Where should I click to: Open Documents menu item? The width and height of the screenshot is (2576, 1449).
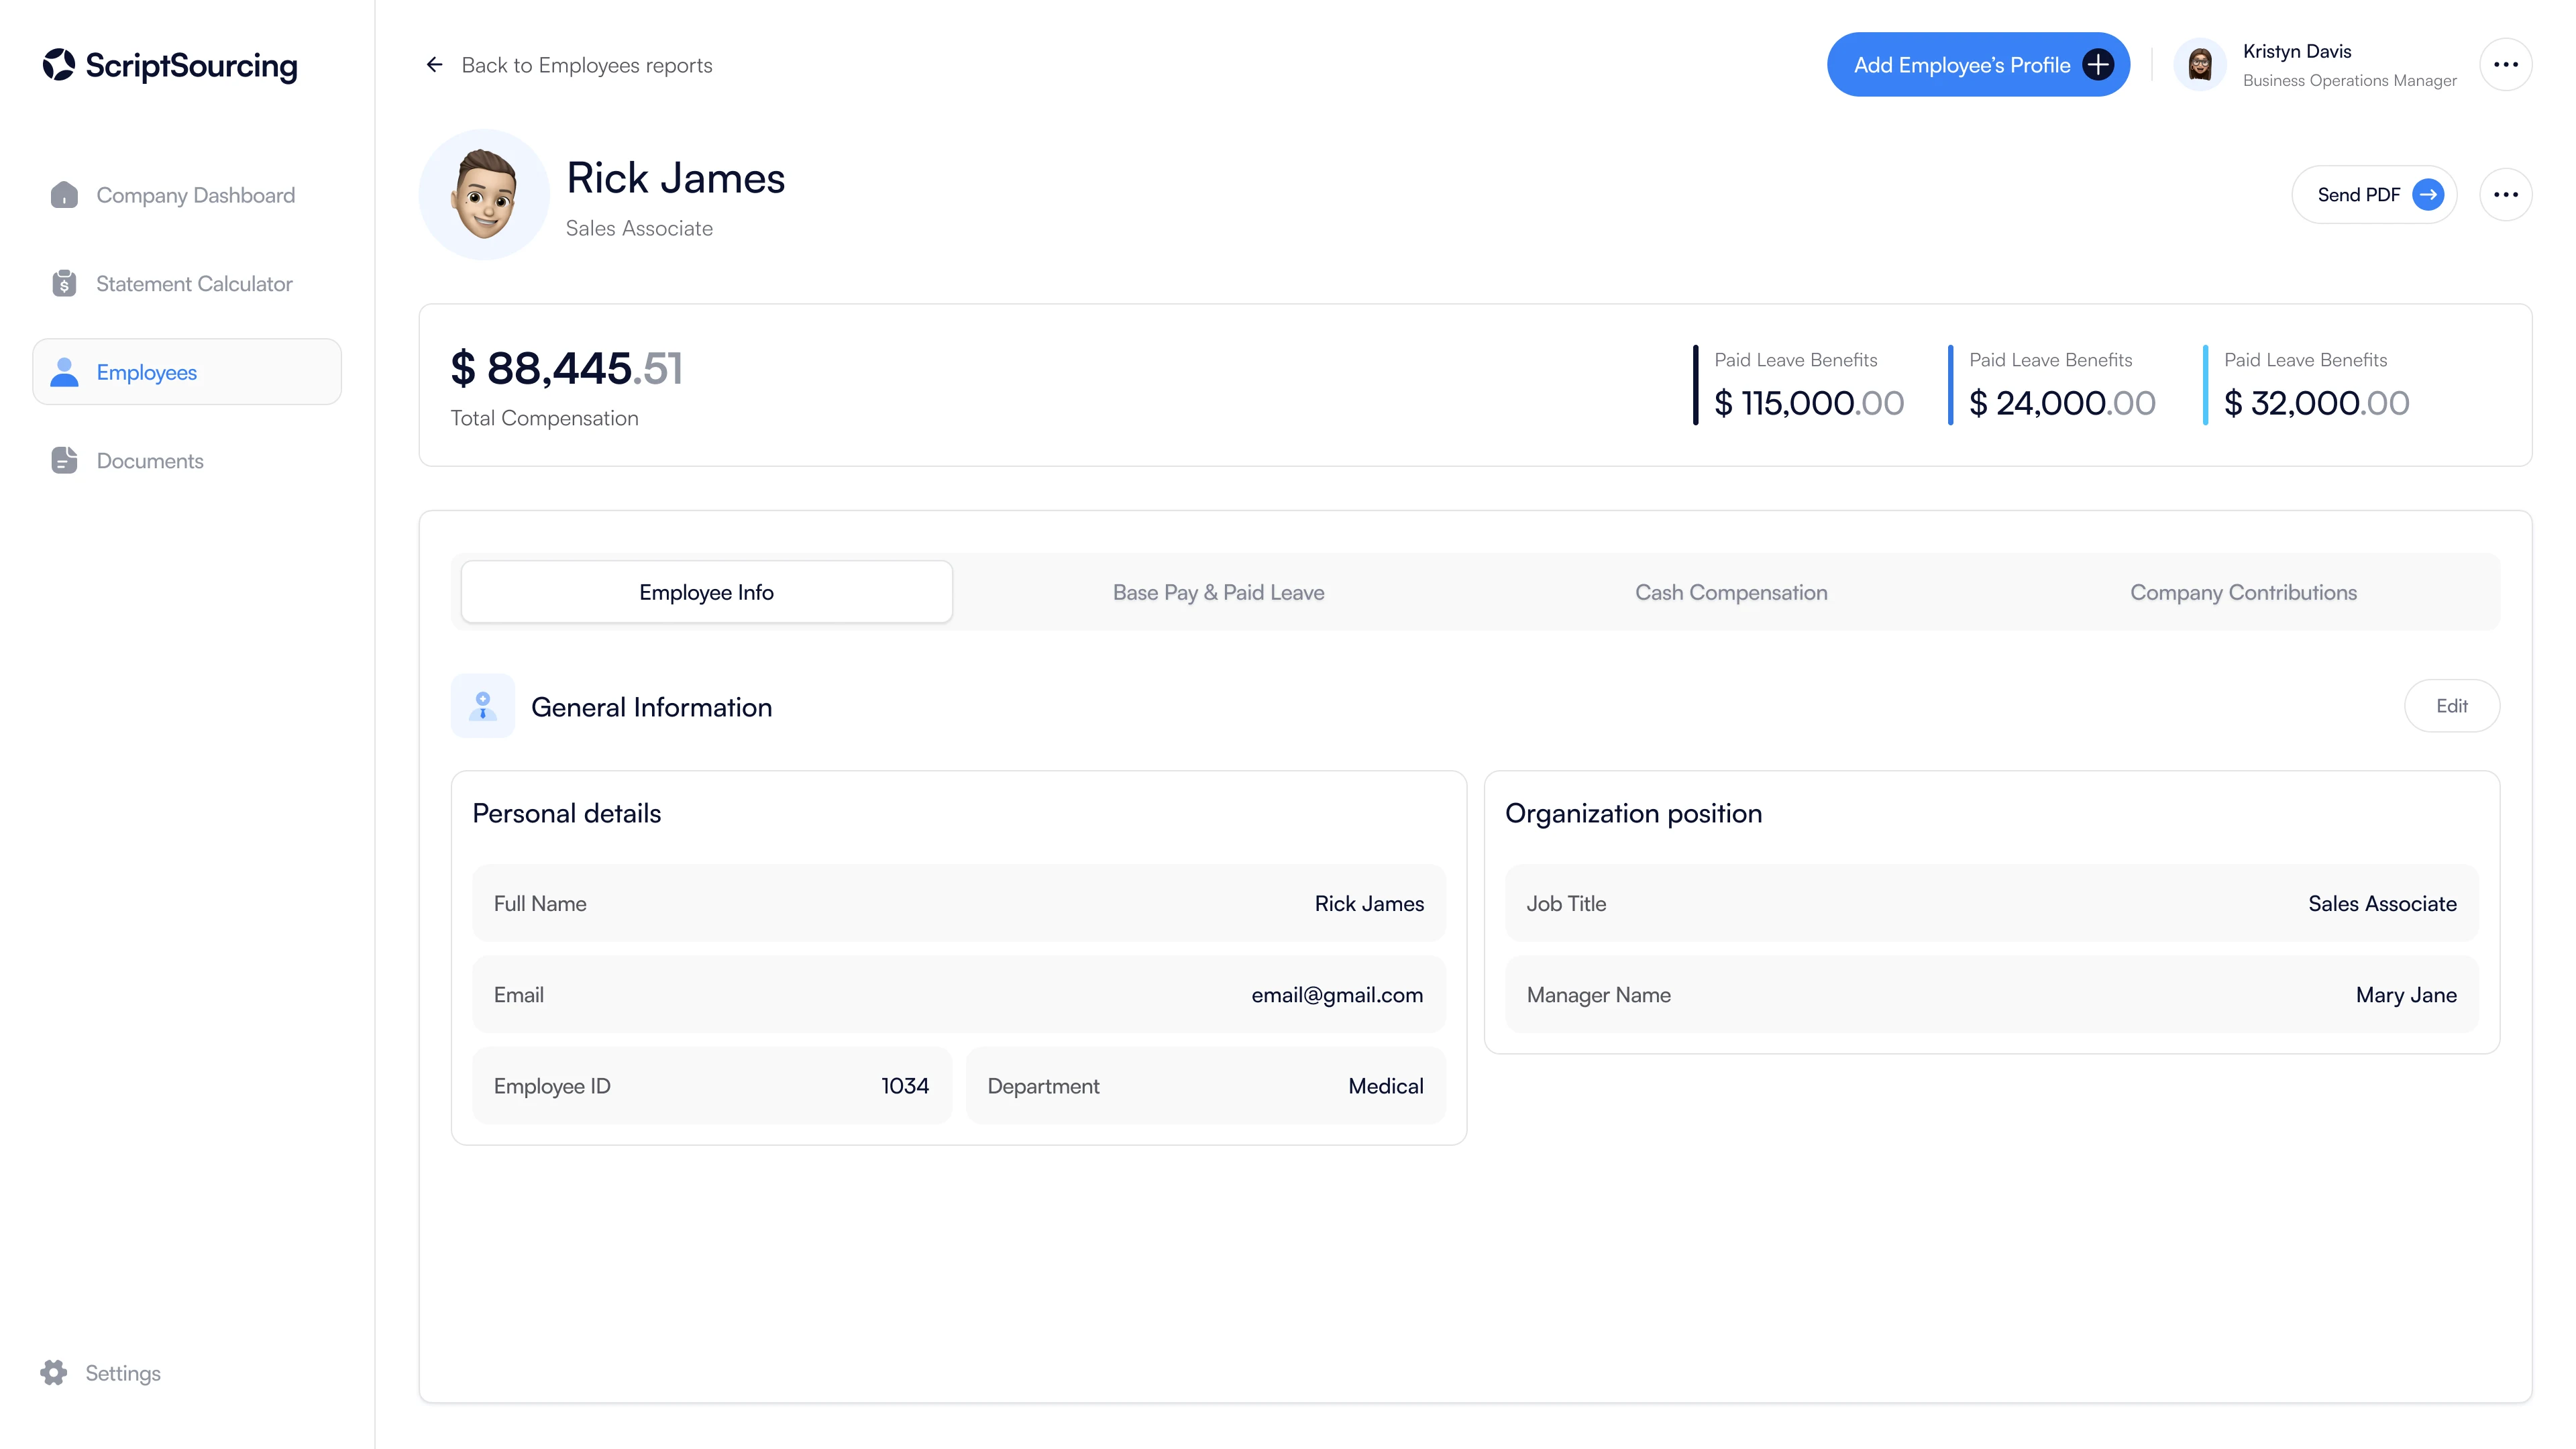[x=187, y=460]
